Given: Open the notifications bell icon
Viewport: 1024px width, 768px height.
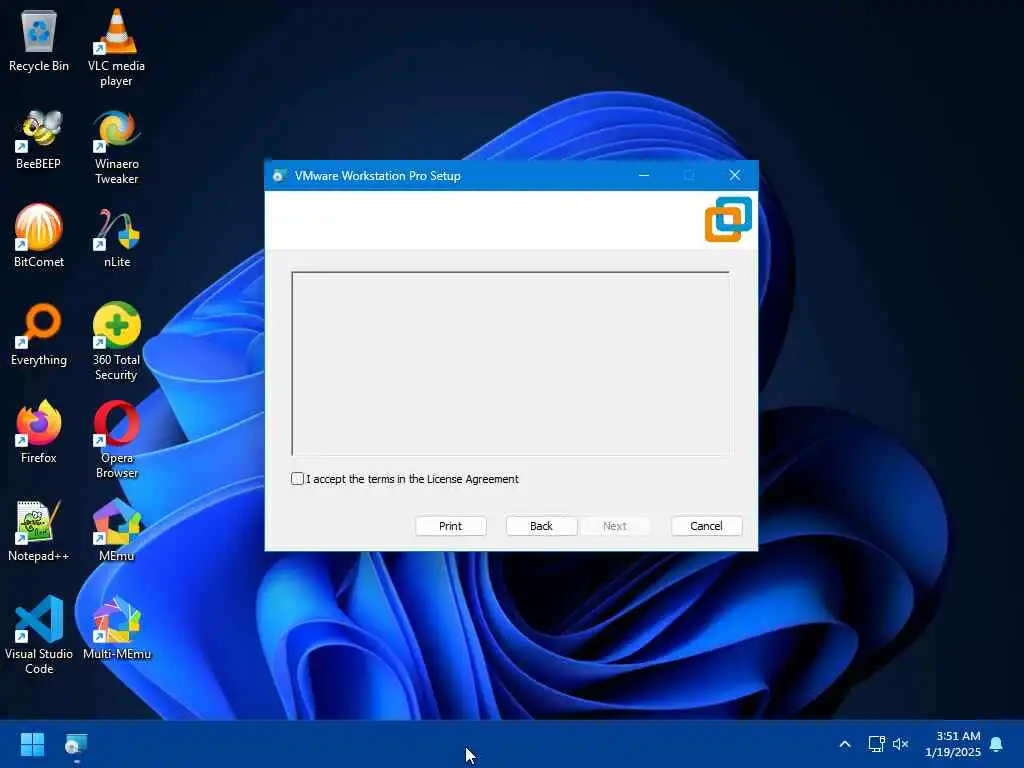Looking at the screenshot, I should point(997,744).
